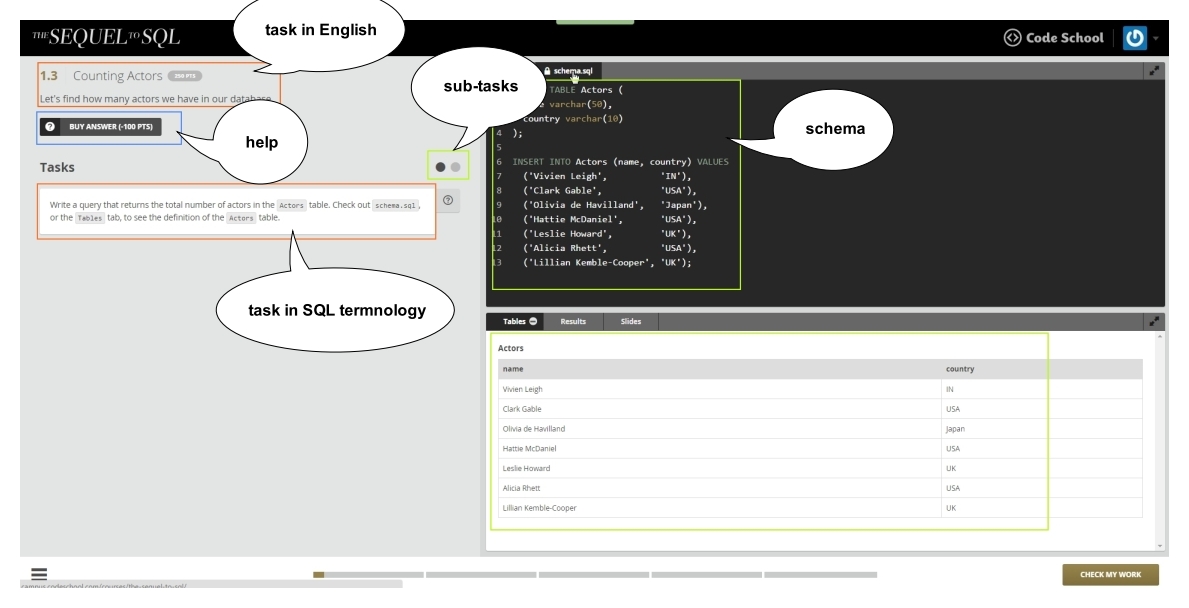The image size is (1189, 608).
Task: Click the first level progress bar segment
Action: (x=368, y=575)
